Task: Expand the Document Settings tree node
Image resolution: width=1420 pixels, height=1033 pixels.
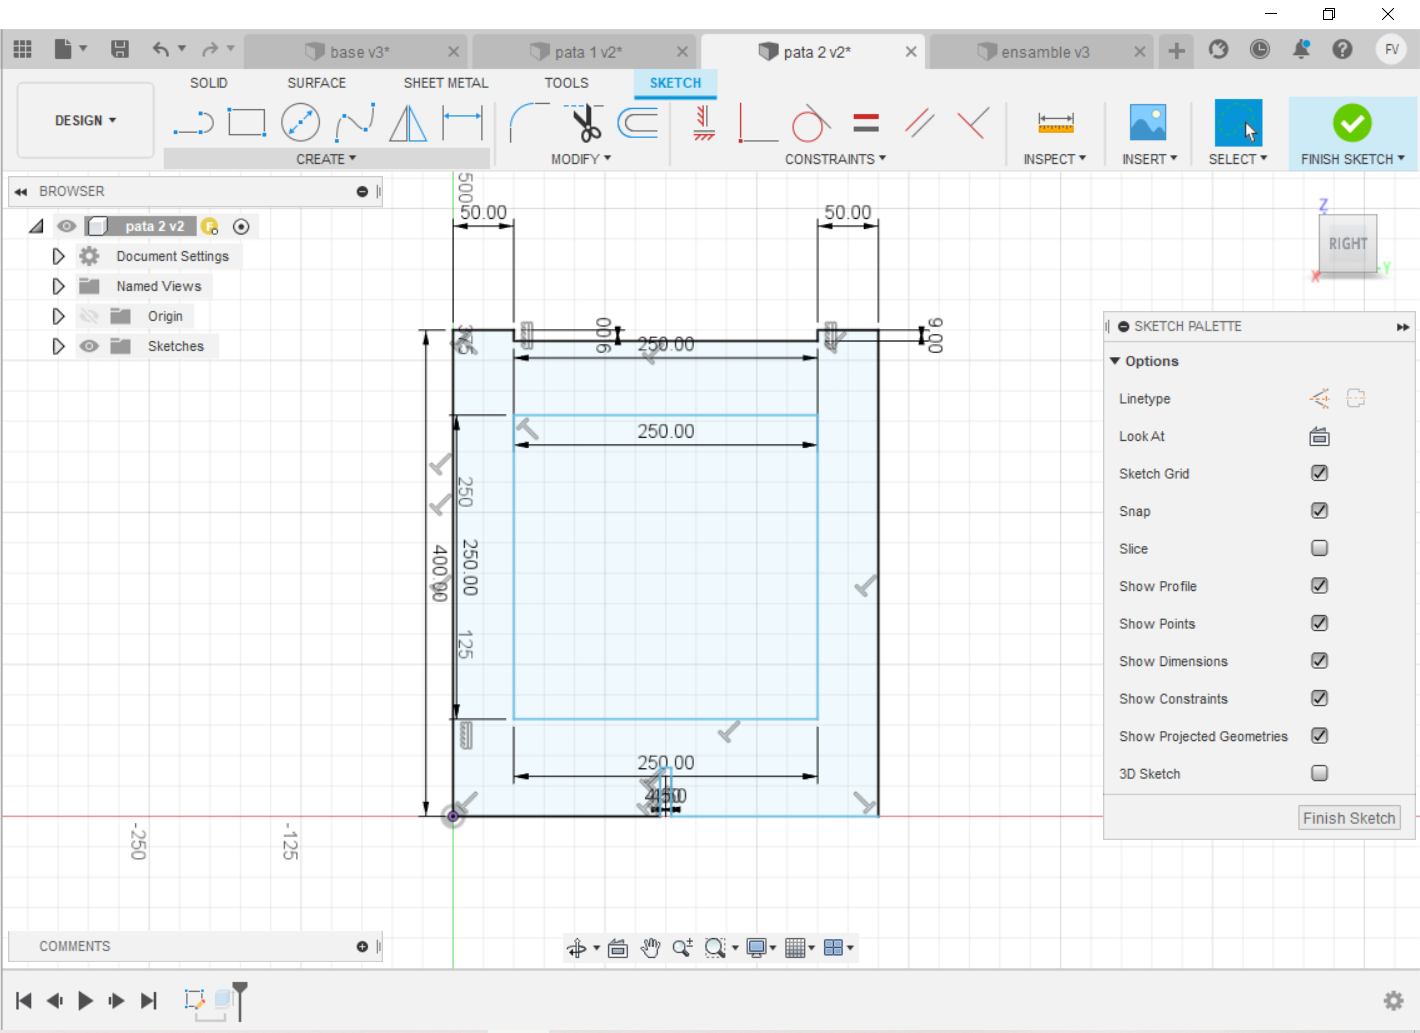Action: 58,256
